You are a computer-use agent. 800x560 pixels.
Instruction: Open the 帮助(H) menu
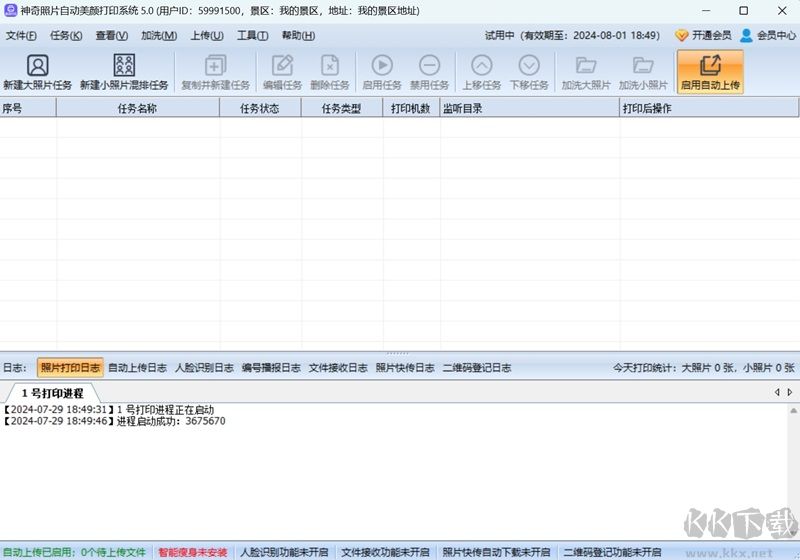click(x=298, y=36)
